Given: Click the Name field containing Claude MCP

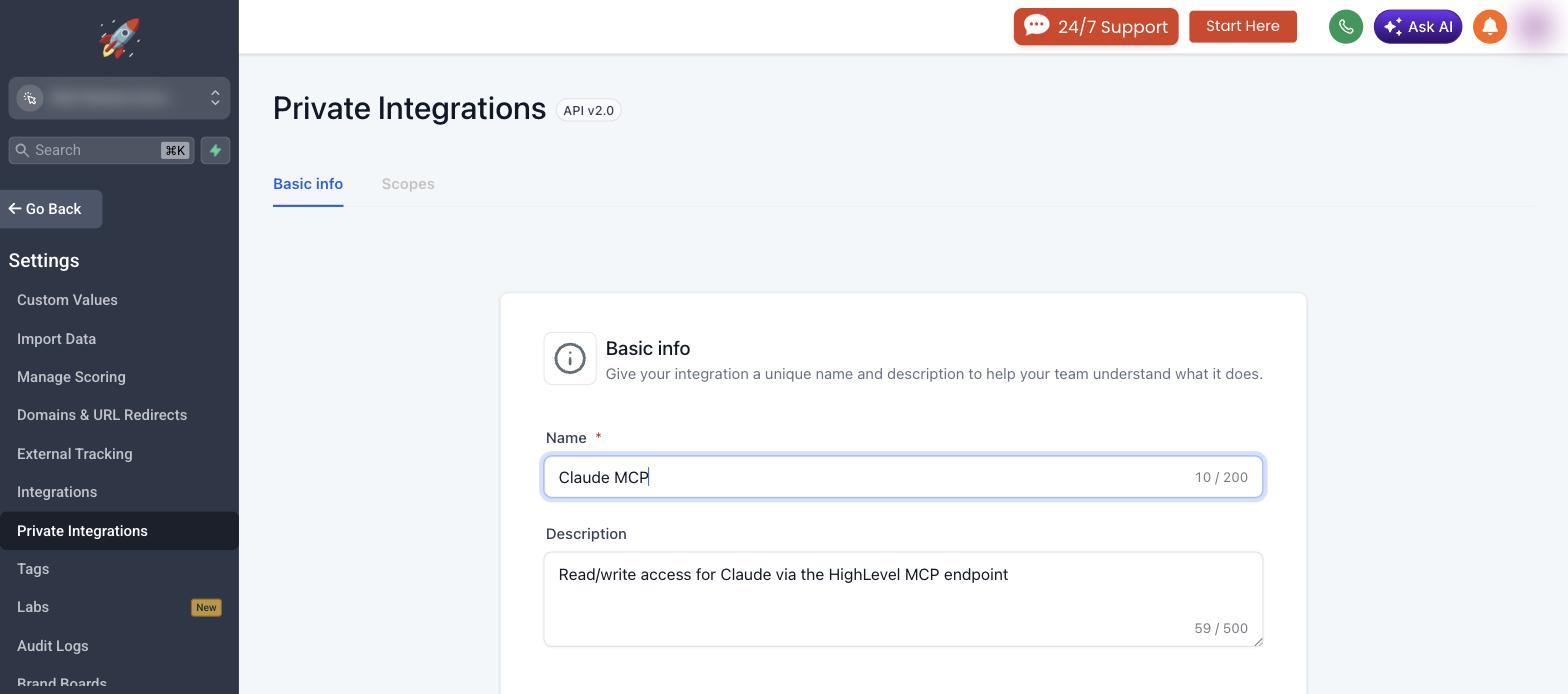Looking at the screenshot, I should point(903,477).
